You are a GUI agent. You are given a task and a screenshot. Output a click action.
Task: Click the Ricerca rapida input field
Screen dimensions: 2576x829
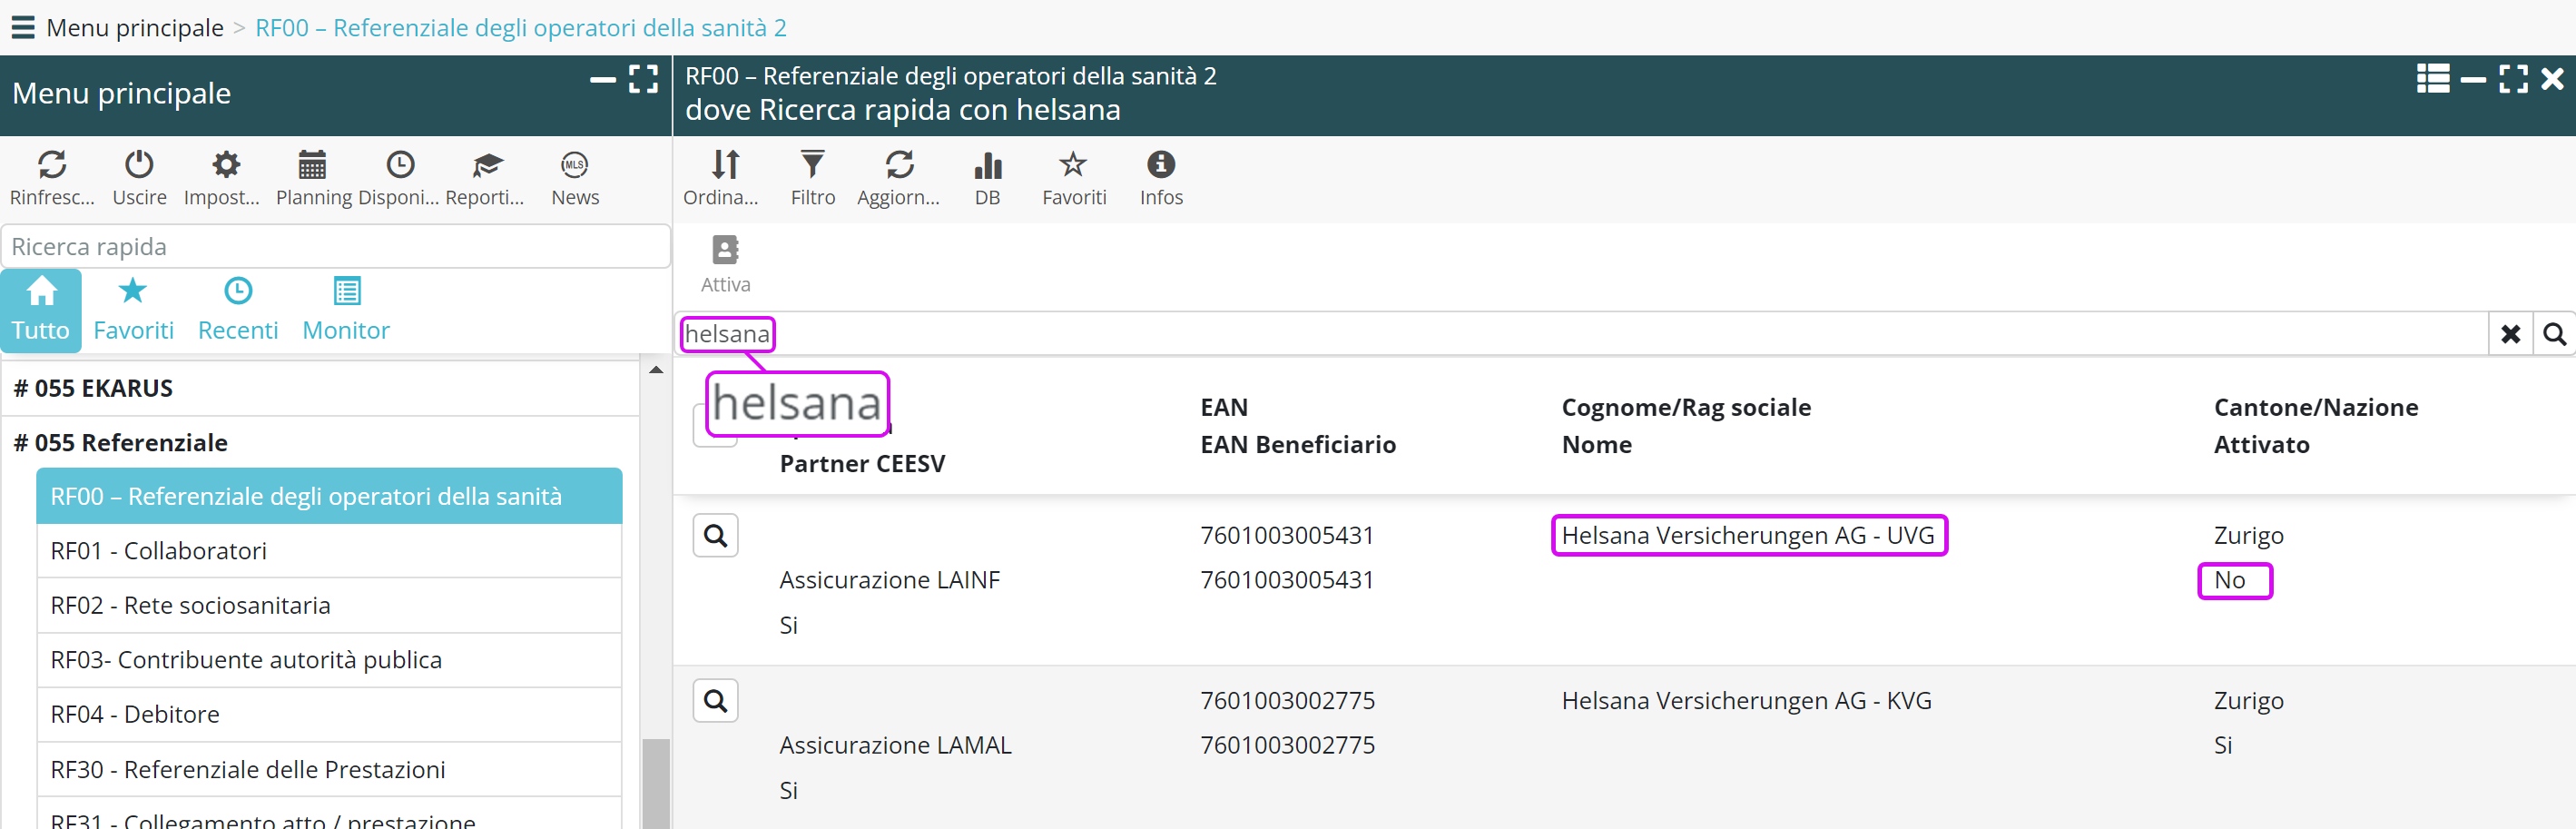point(335,247)
